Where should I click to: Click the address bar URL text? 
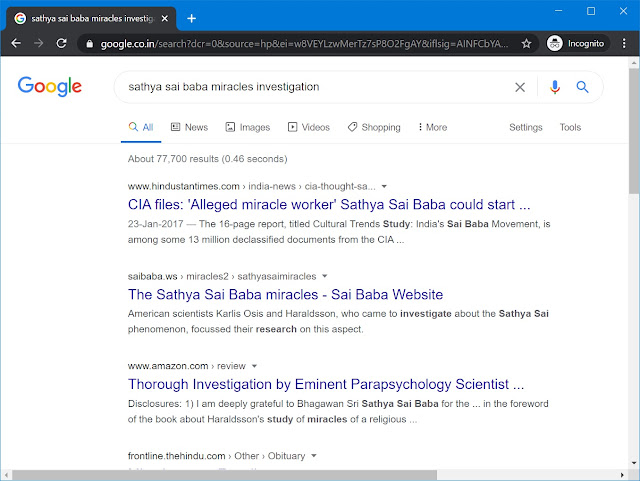[x=304, y=44]
